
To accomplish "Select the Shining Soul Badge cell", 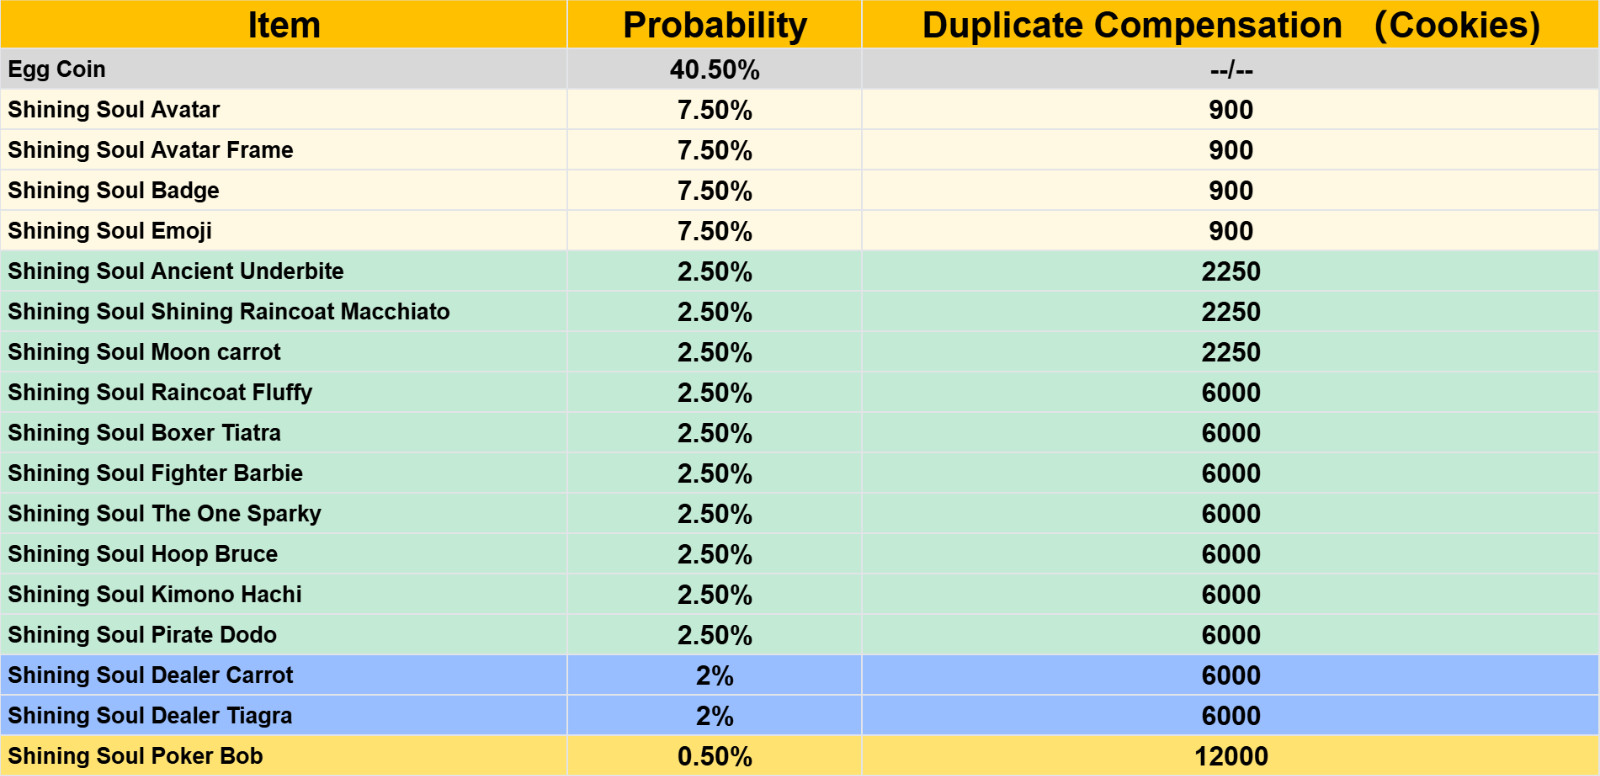I will 284,190.
